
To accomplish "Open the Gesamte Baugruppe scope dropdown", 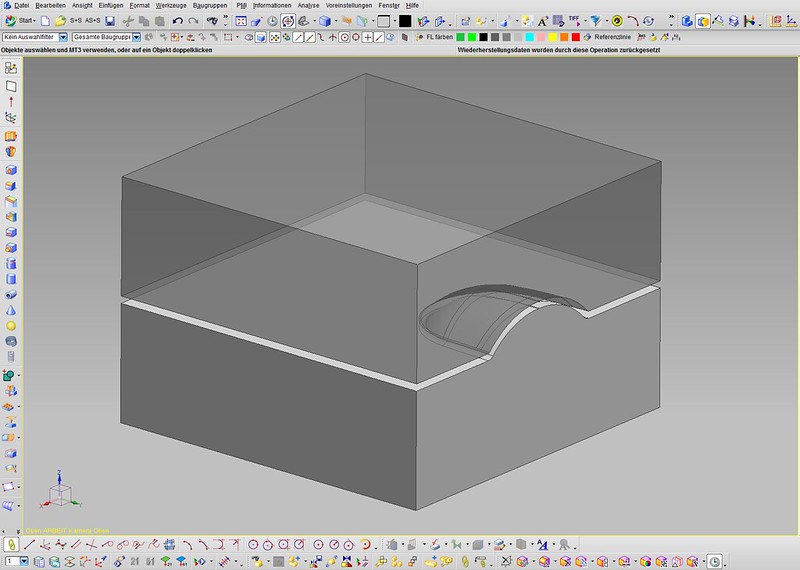I will coord(136,37).
